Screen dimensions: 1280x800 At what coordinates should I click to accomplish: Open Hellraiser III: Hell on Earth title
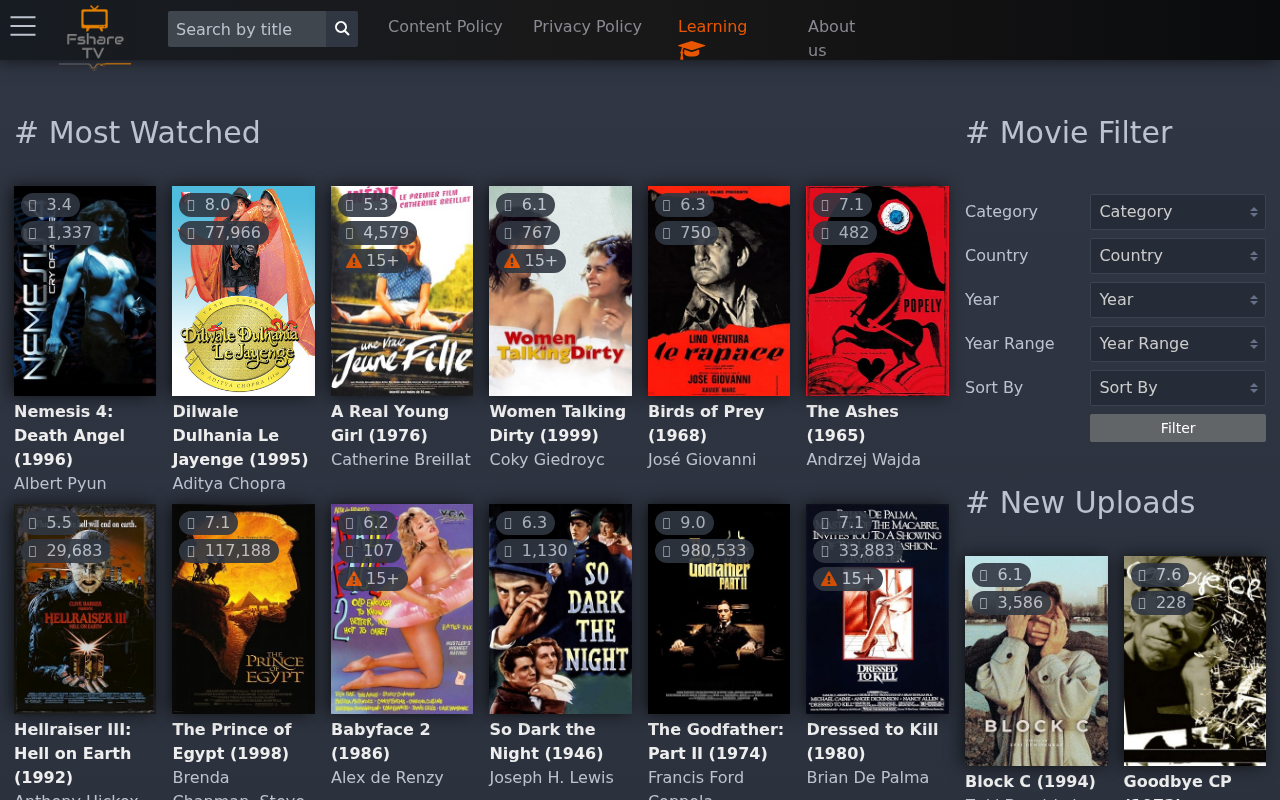point(72,753)
